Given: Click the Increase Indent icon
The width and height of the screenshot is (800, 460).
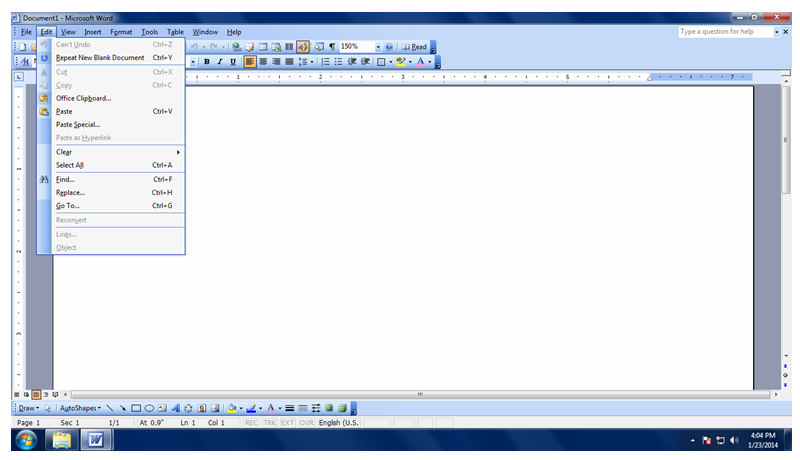Looking at the screenshot, I should point(365,62).
